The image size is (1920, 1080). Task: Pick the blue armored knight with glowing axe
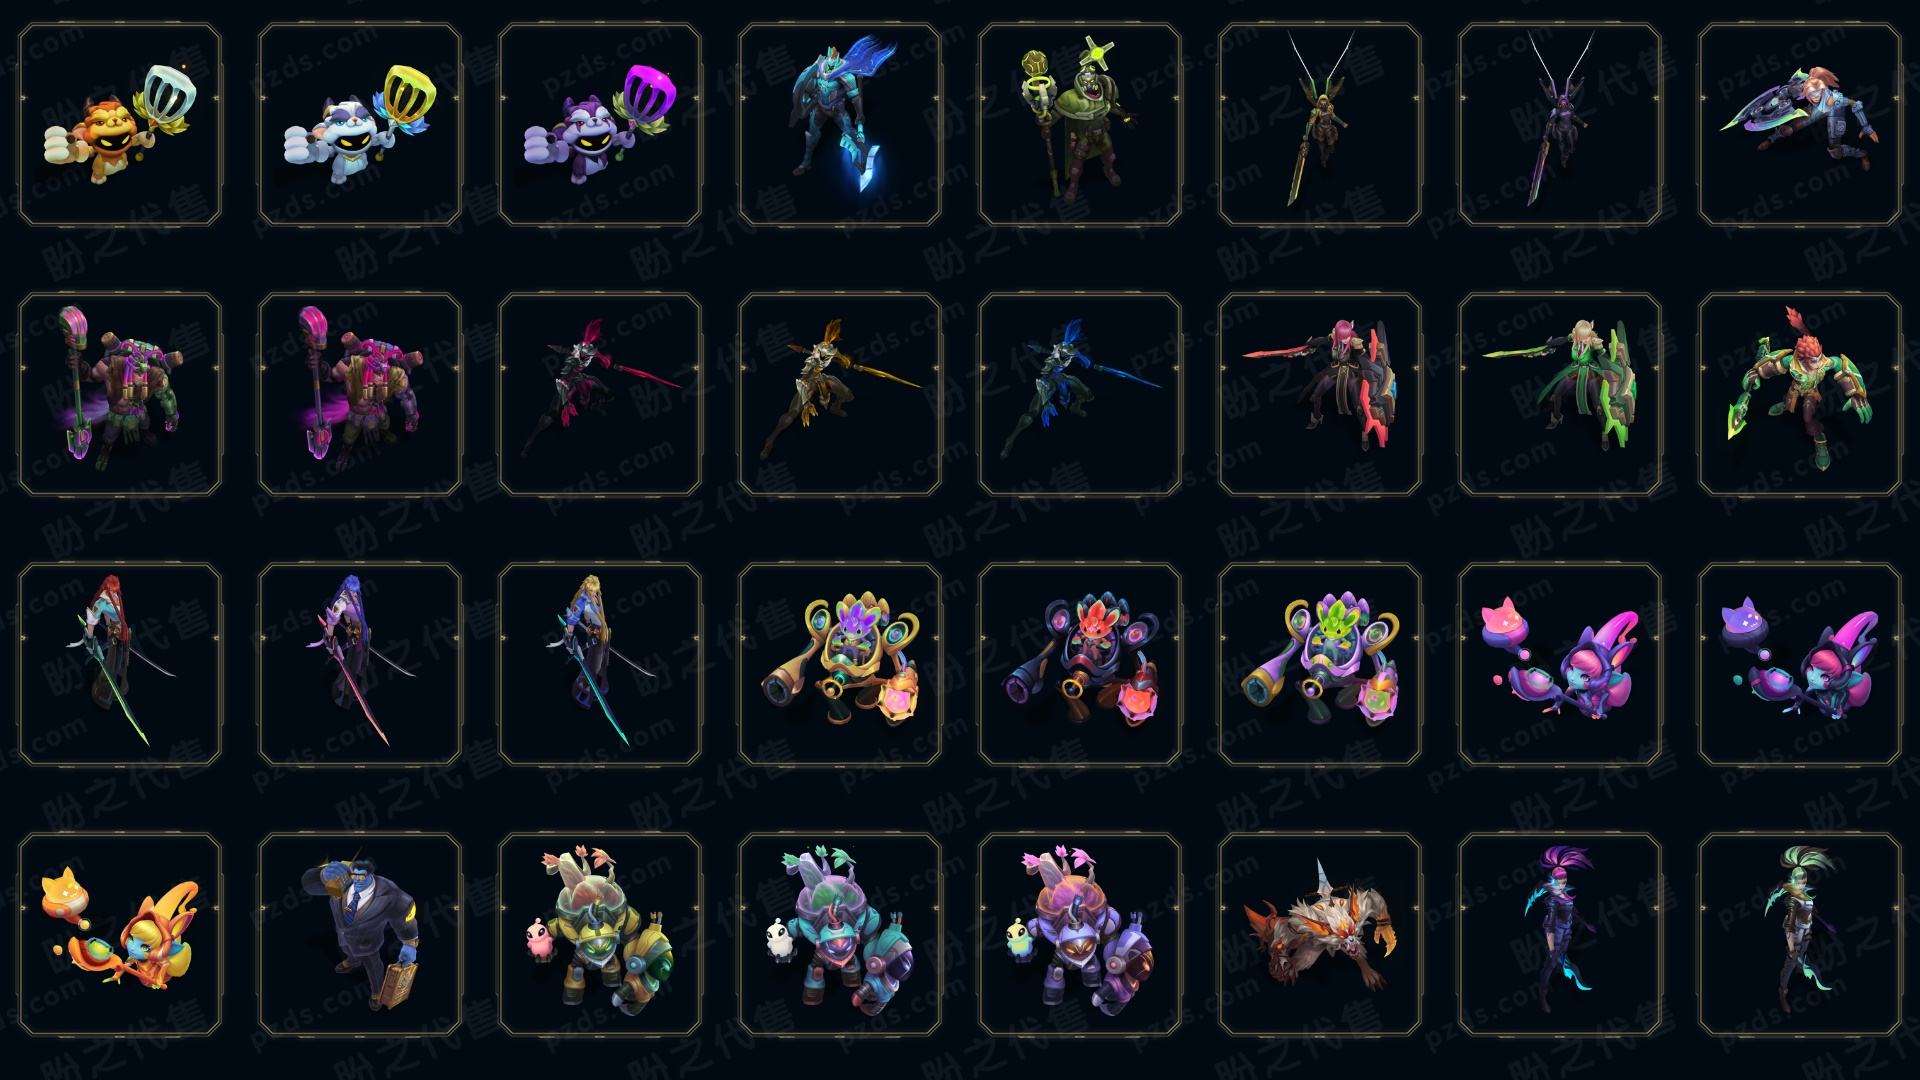pos(840,125)
